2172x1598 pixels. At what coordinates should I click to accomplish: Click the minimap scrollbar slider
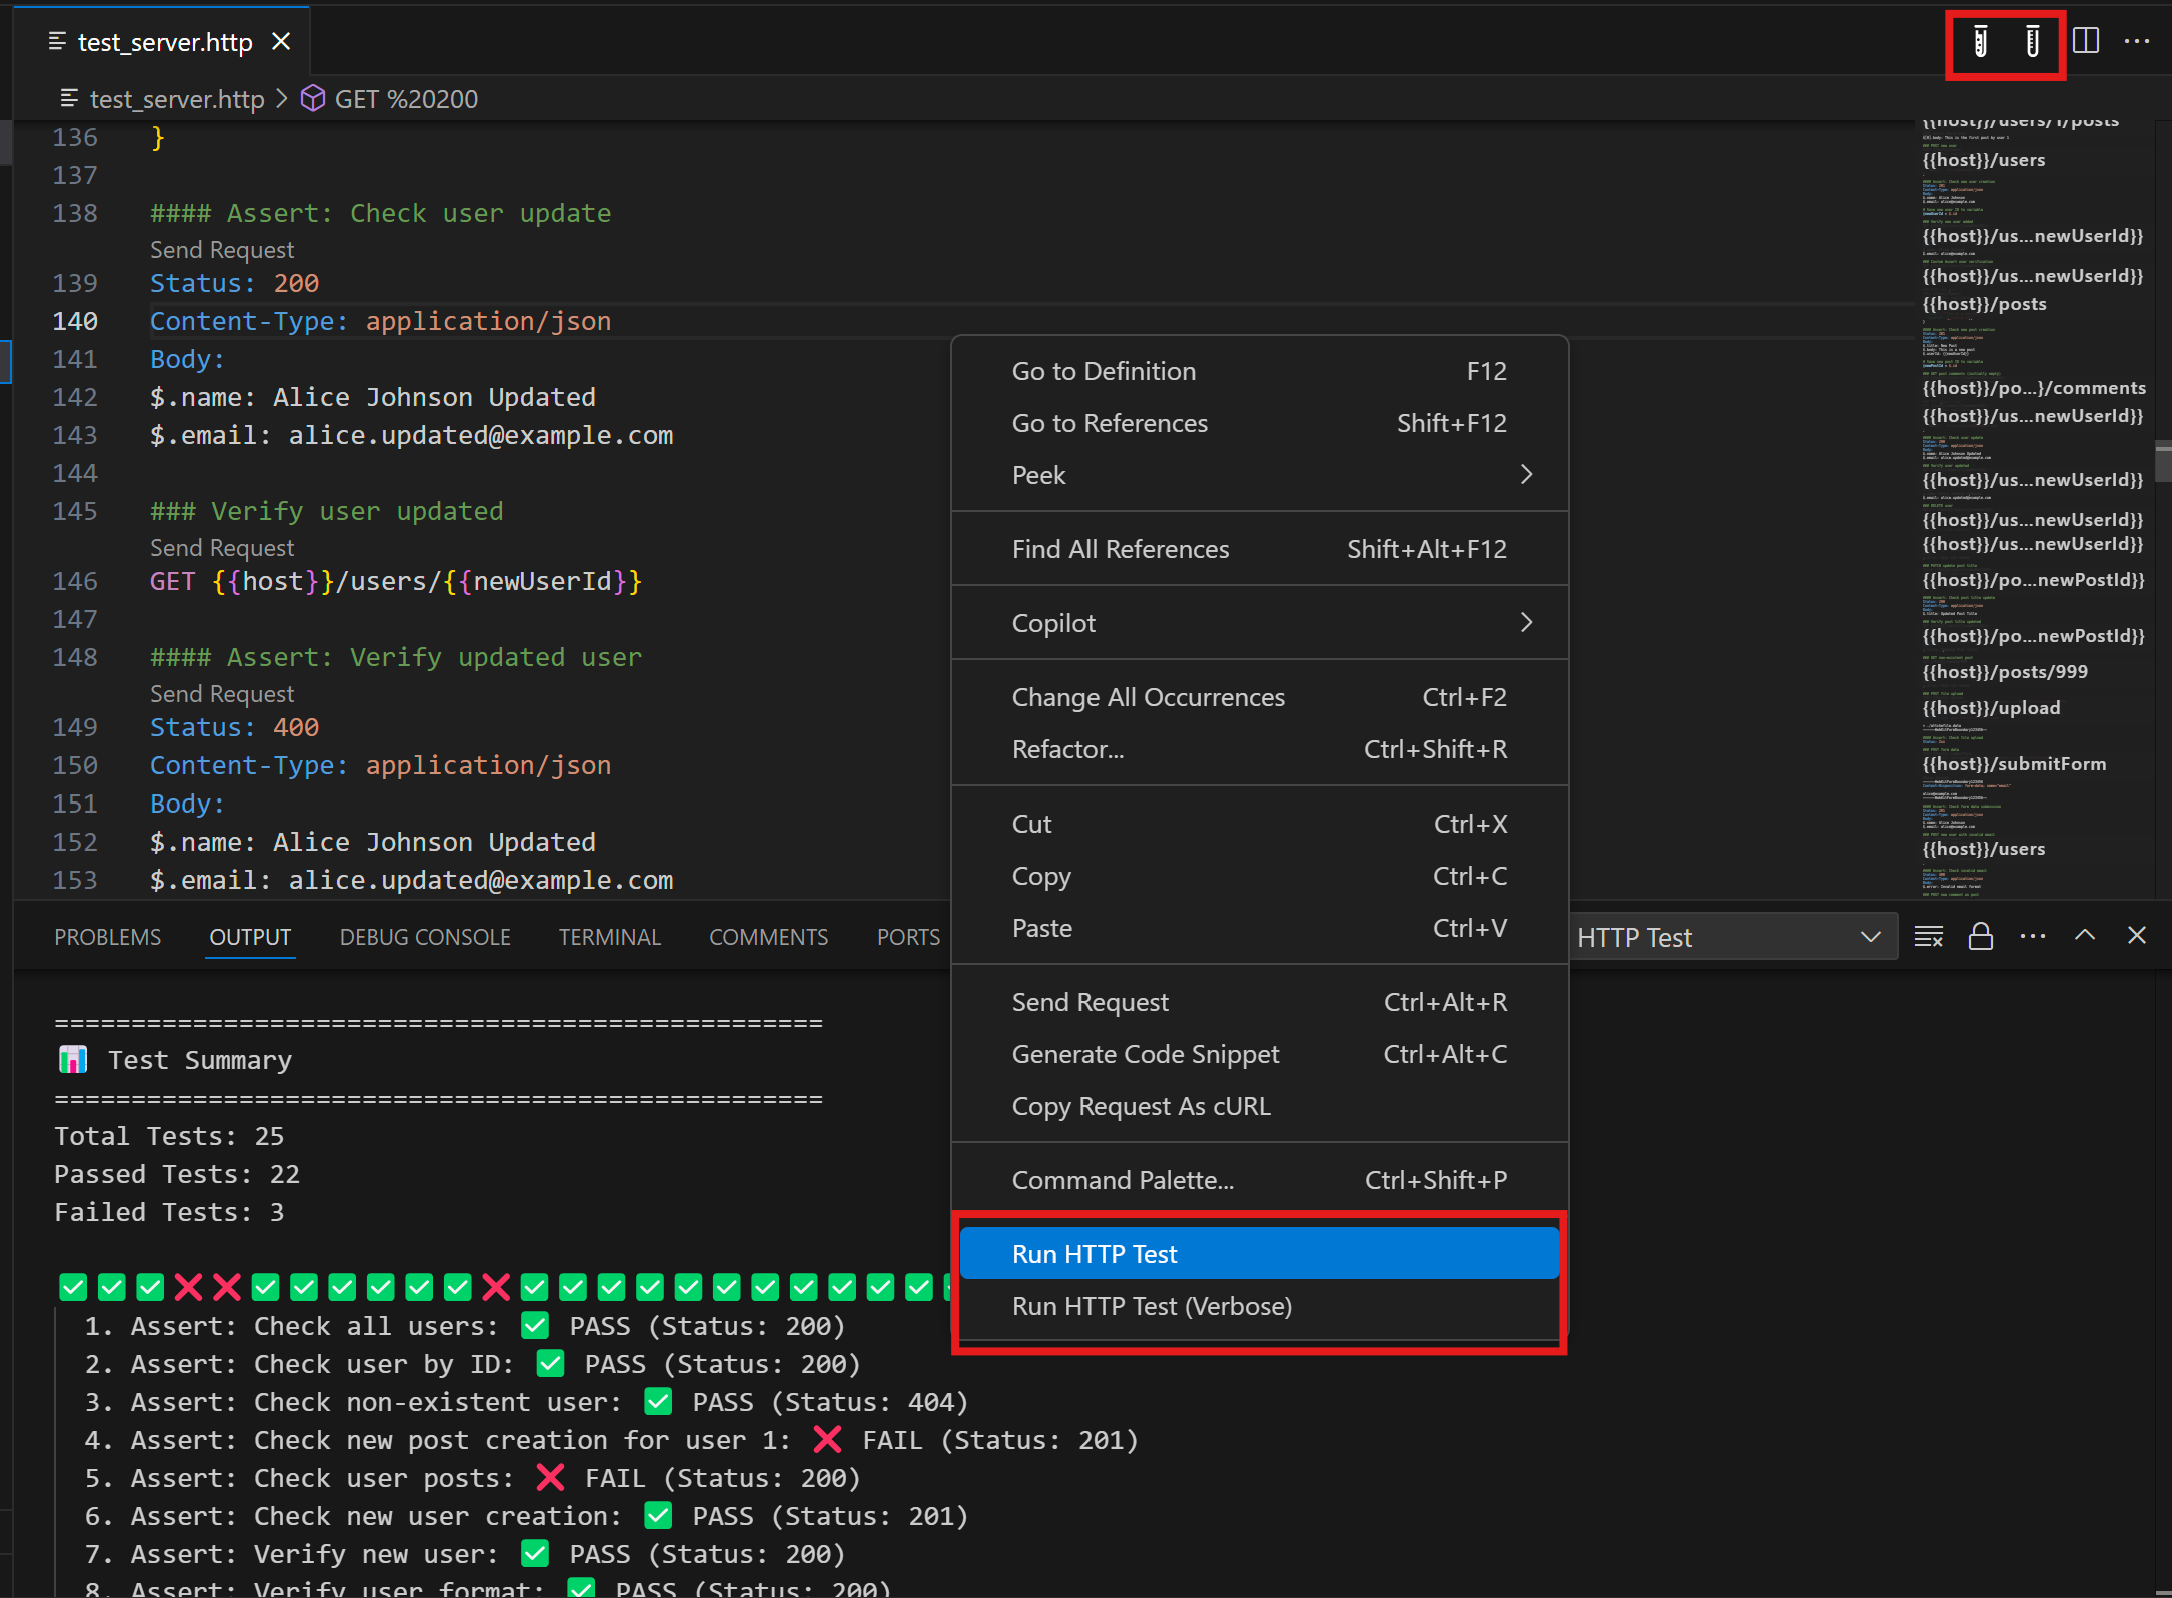click(2163, 460)
